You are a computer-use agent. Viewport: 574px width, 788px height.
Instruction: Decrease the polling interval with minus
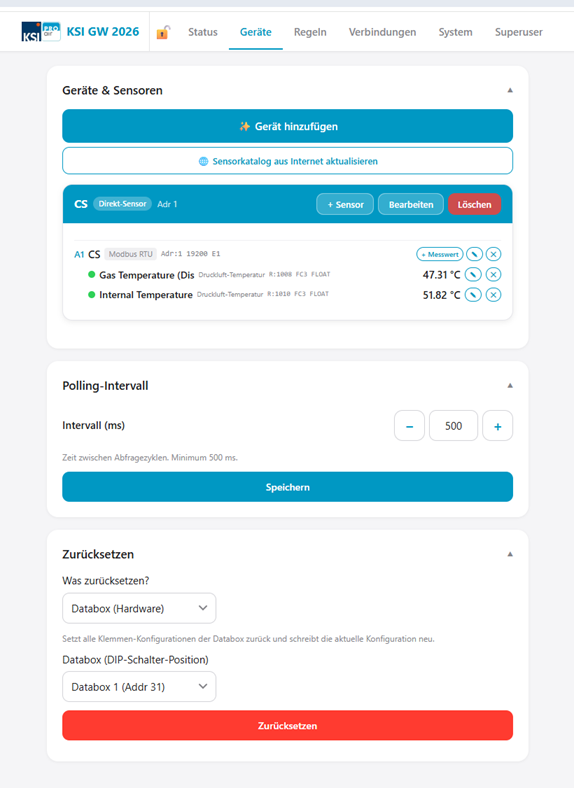(410, 426)
